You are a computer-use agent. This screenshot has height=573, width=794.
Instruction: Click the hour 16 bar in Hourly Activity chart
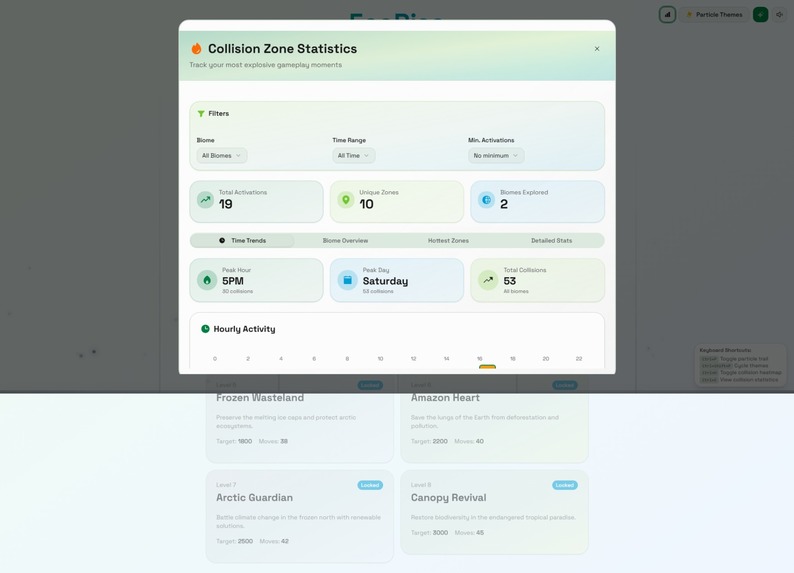pos(487,367)
